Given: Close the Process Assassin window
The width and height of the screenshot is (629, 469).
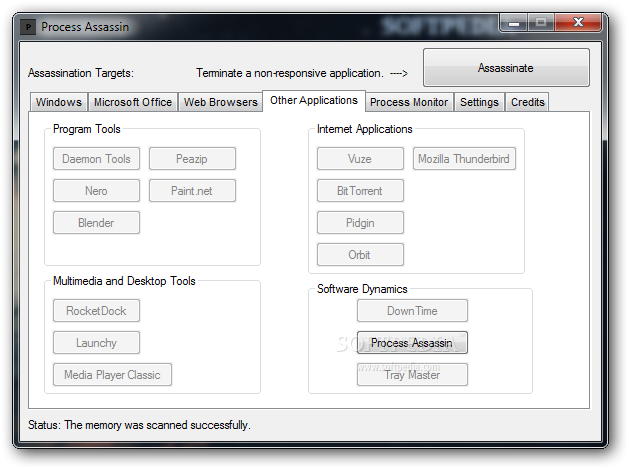Looking at the screenshot, I should click(578, 22).
